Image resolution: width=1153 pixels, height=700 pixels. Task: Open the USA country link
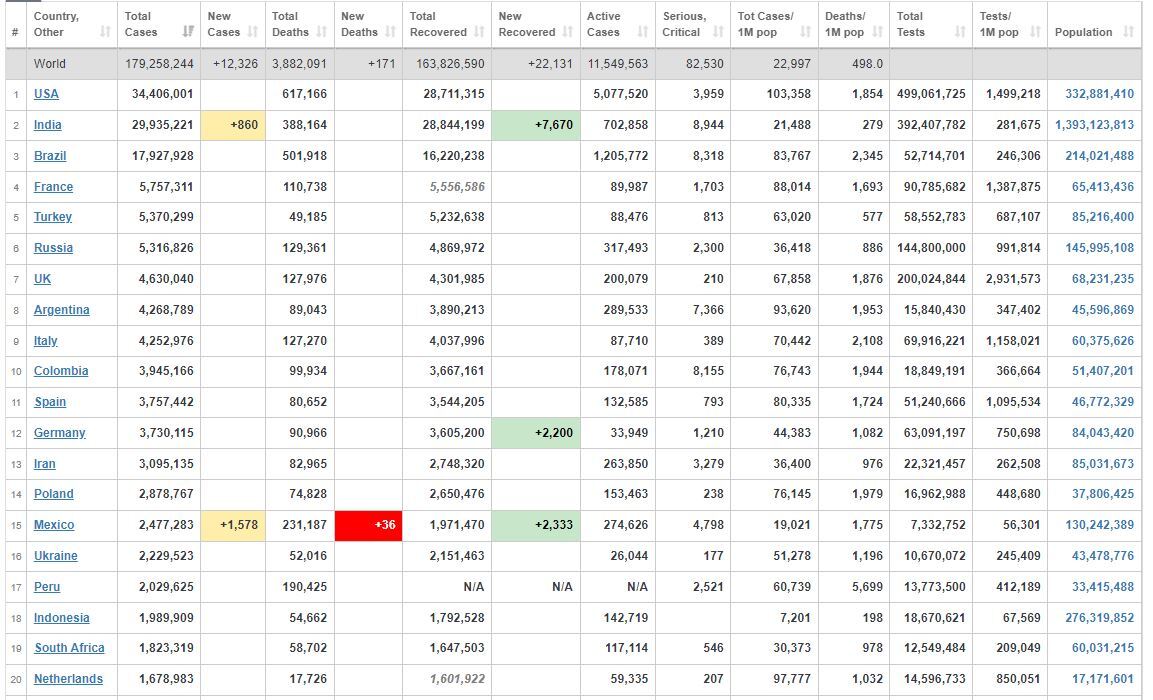tap(46, 93)
